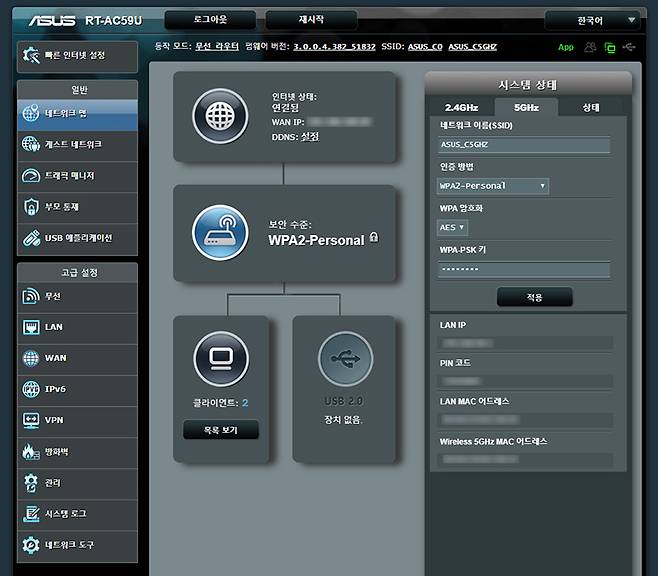
Task: Click the USB 2.0 device icon
Action: pyautogui.click(x=345, y=359)
